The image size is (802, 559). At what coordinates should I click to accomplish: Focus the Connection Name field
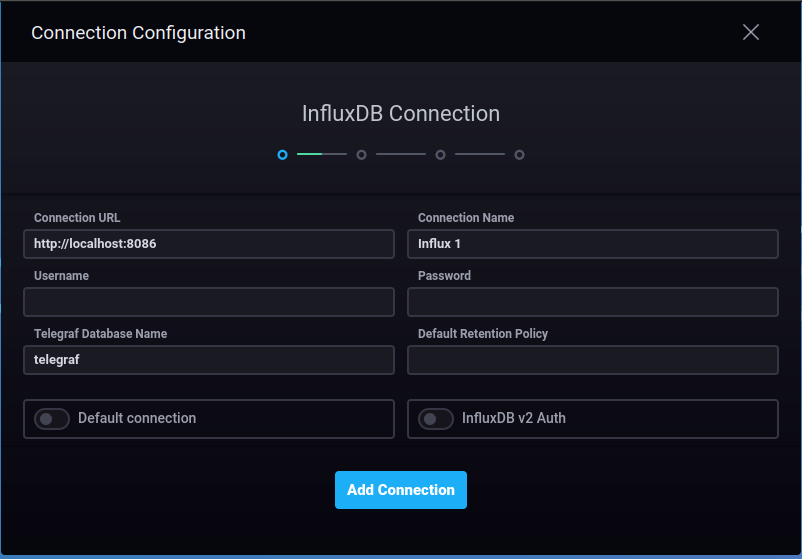click(x=593, y=244)
